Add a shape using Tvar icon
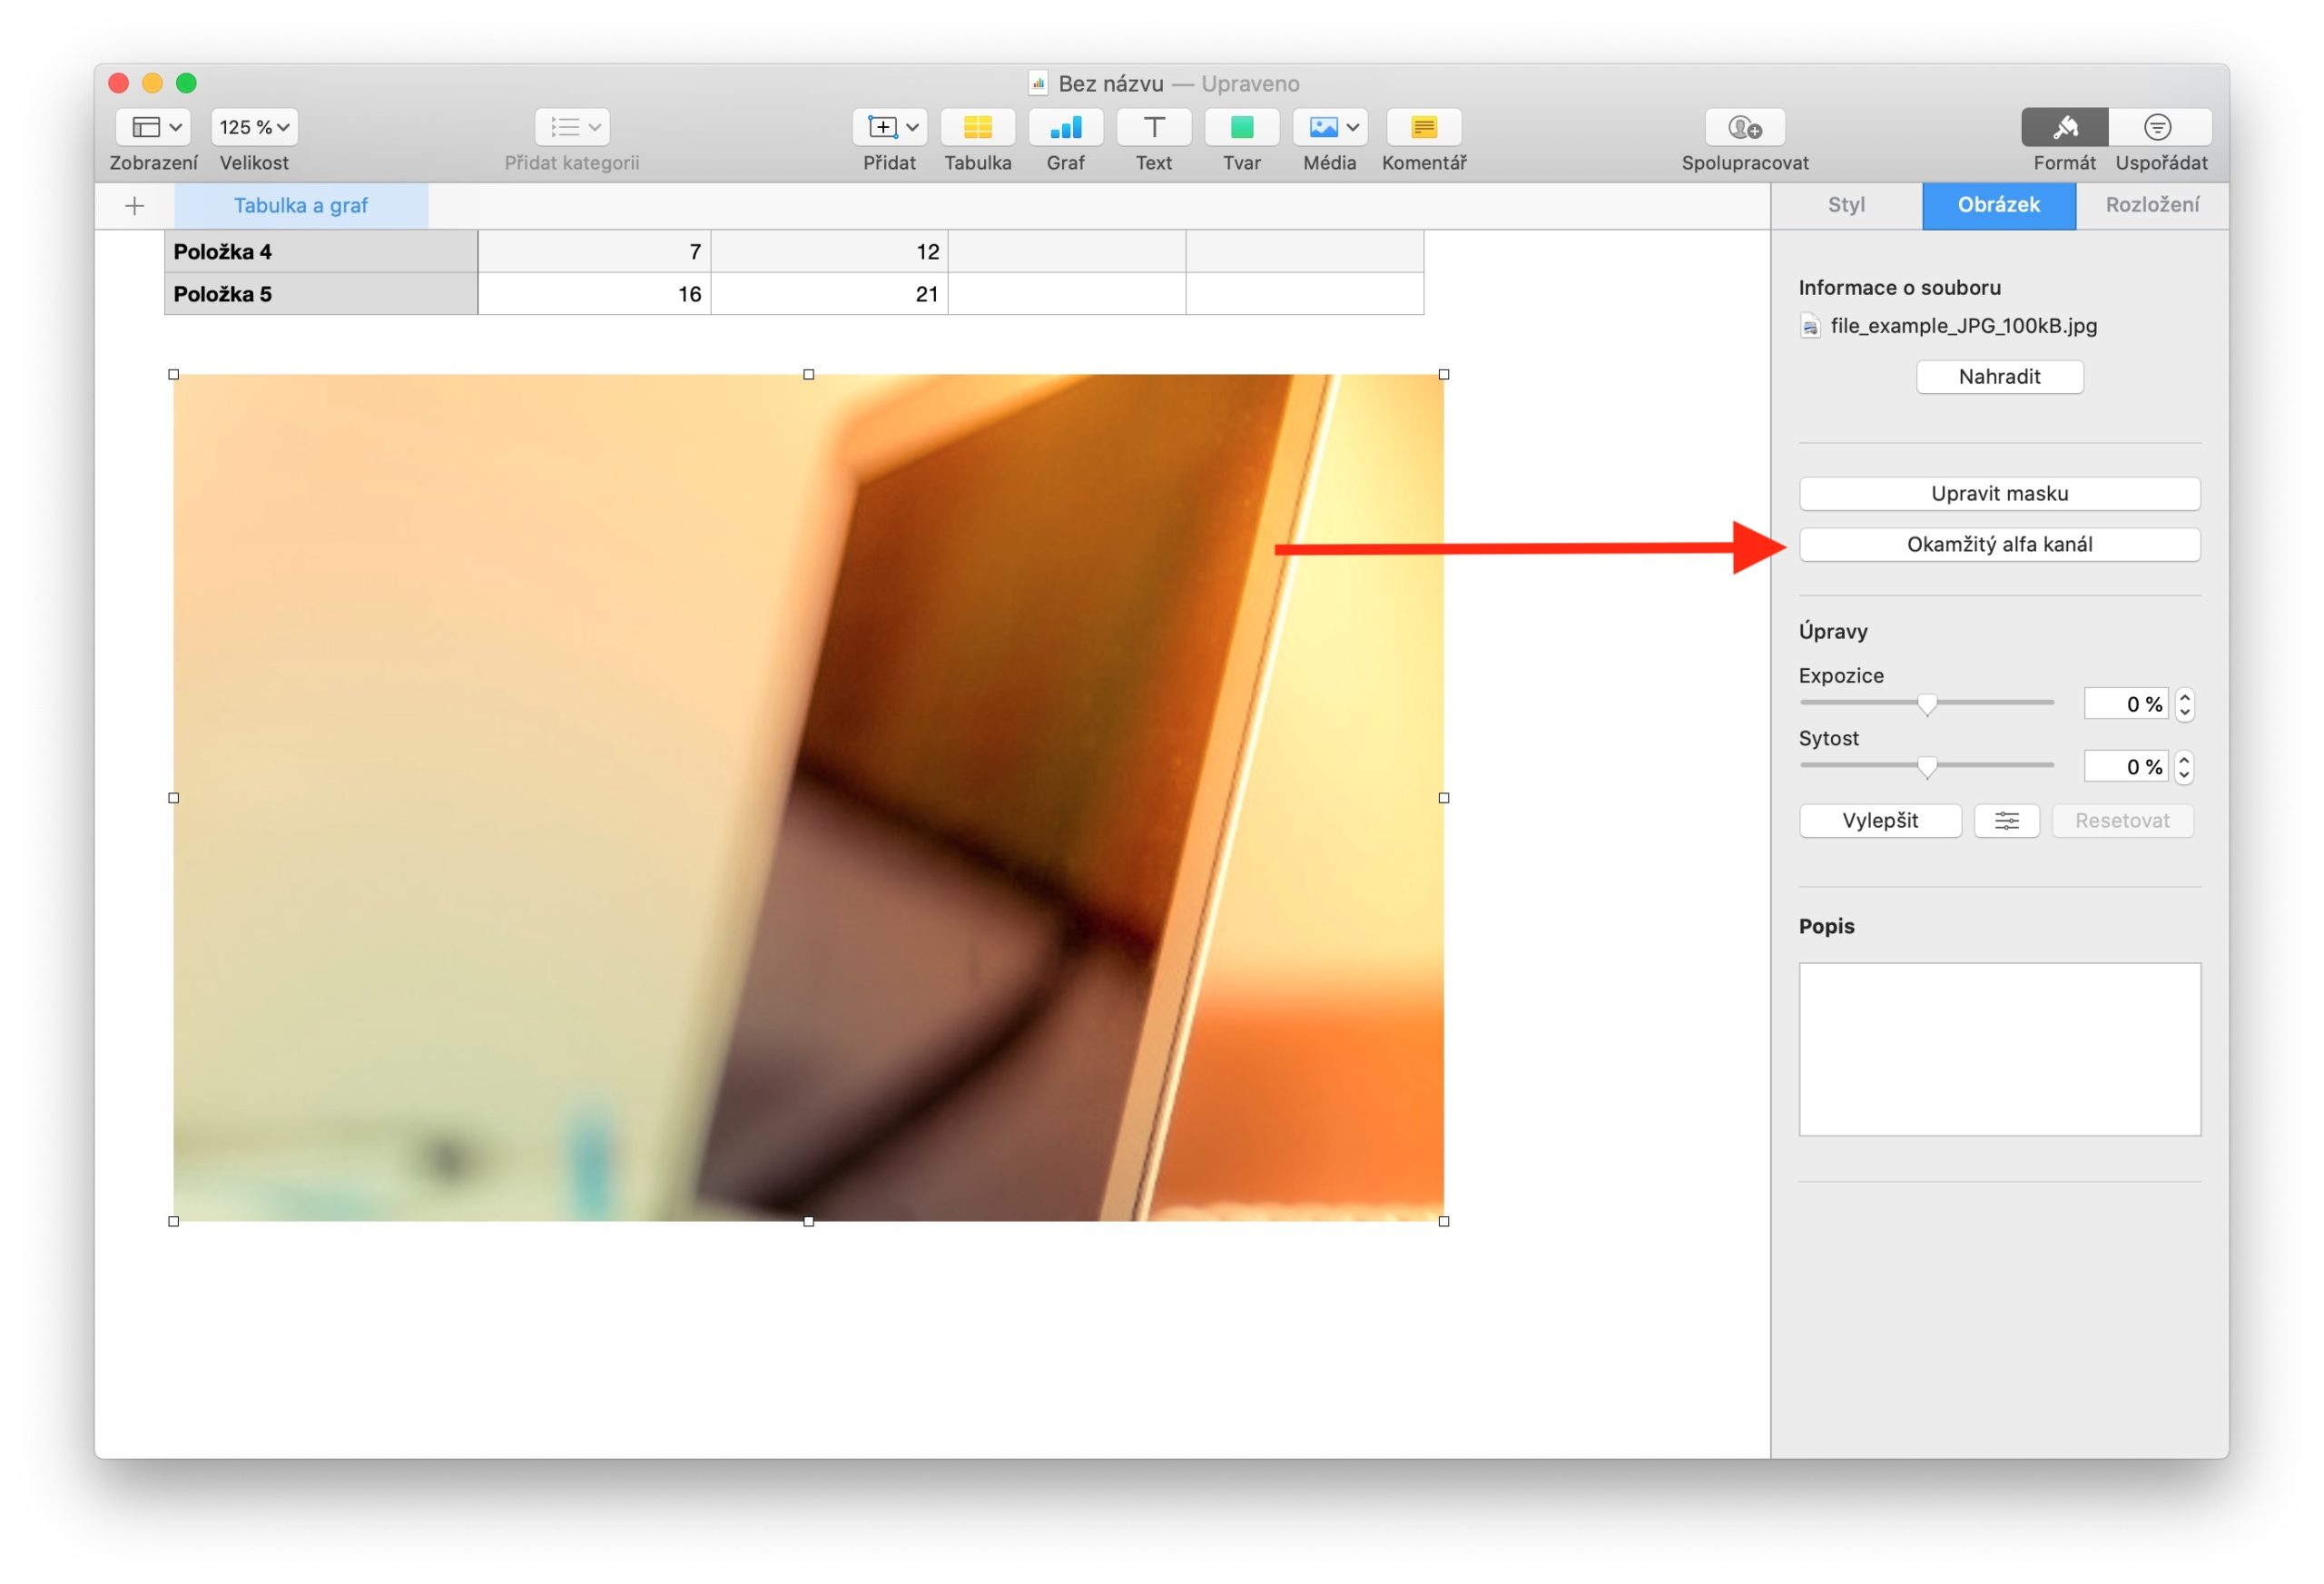 1241,127
